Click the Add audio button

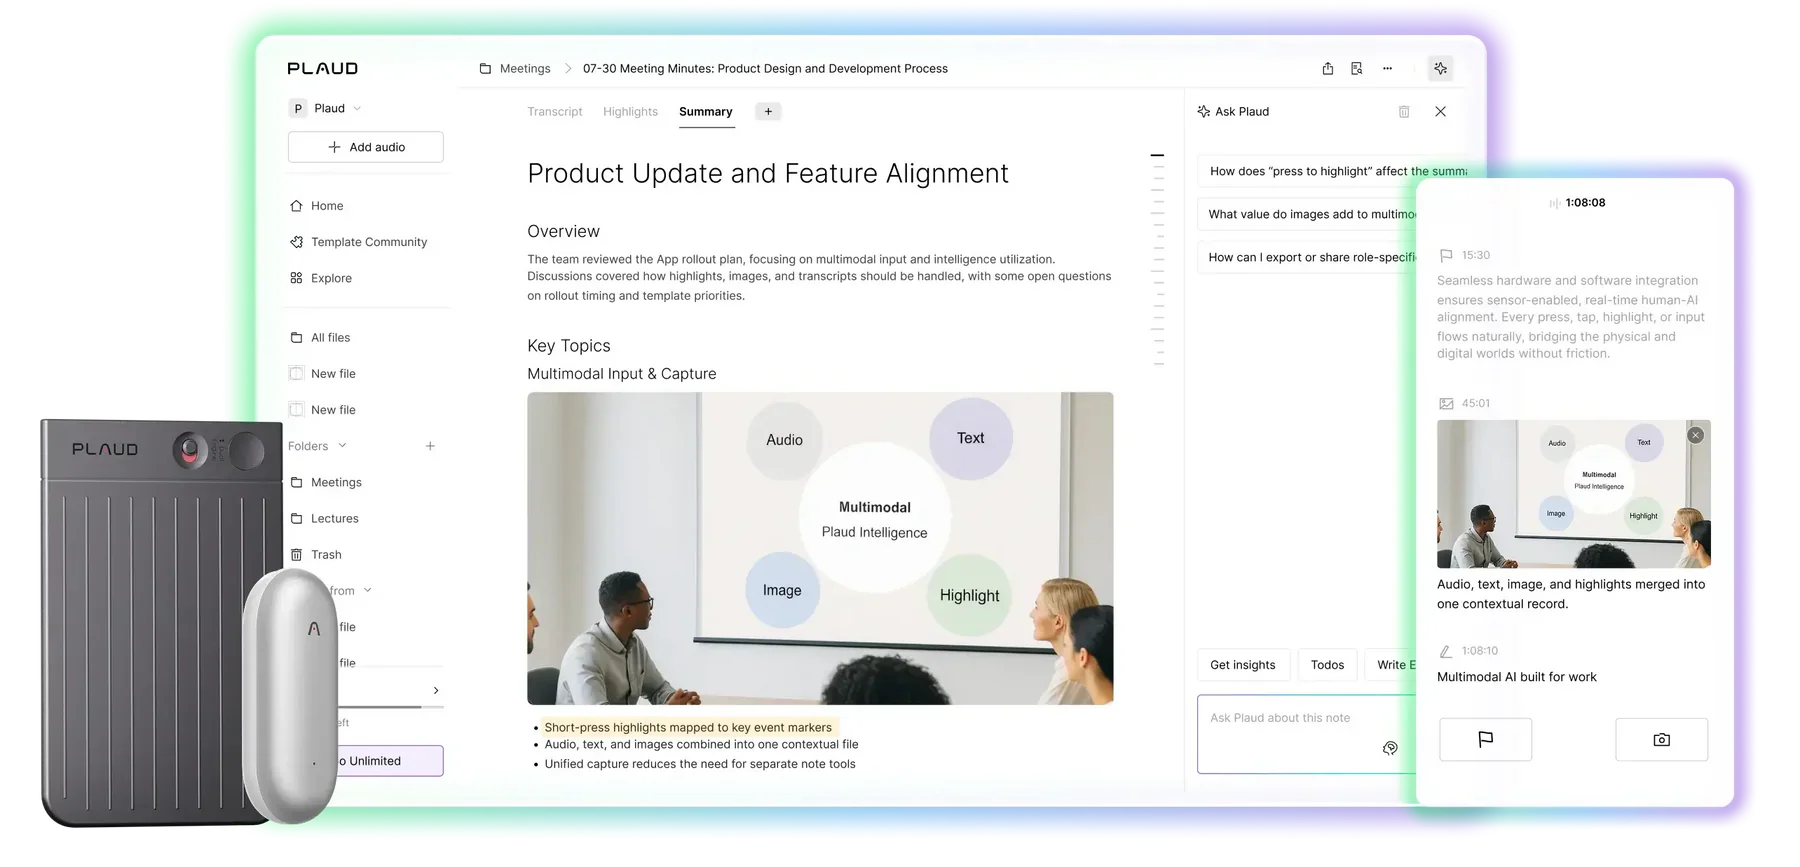(366, 147)
